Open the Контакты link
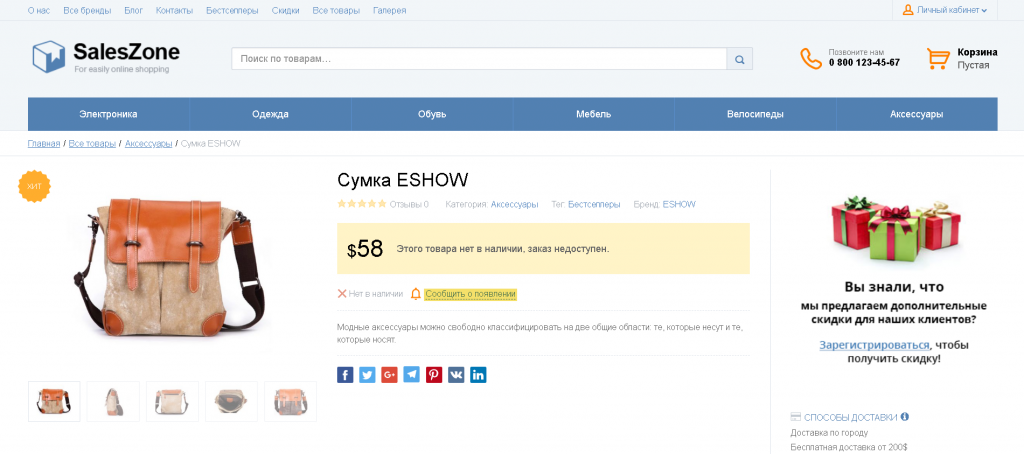1024x454 pixels. point(174,10)
